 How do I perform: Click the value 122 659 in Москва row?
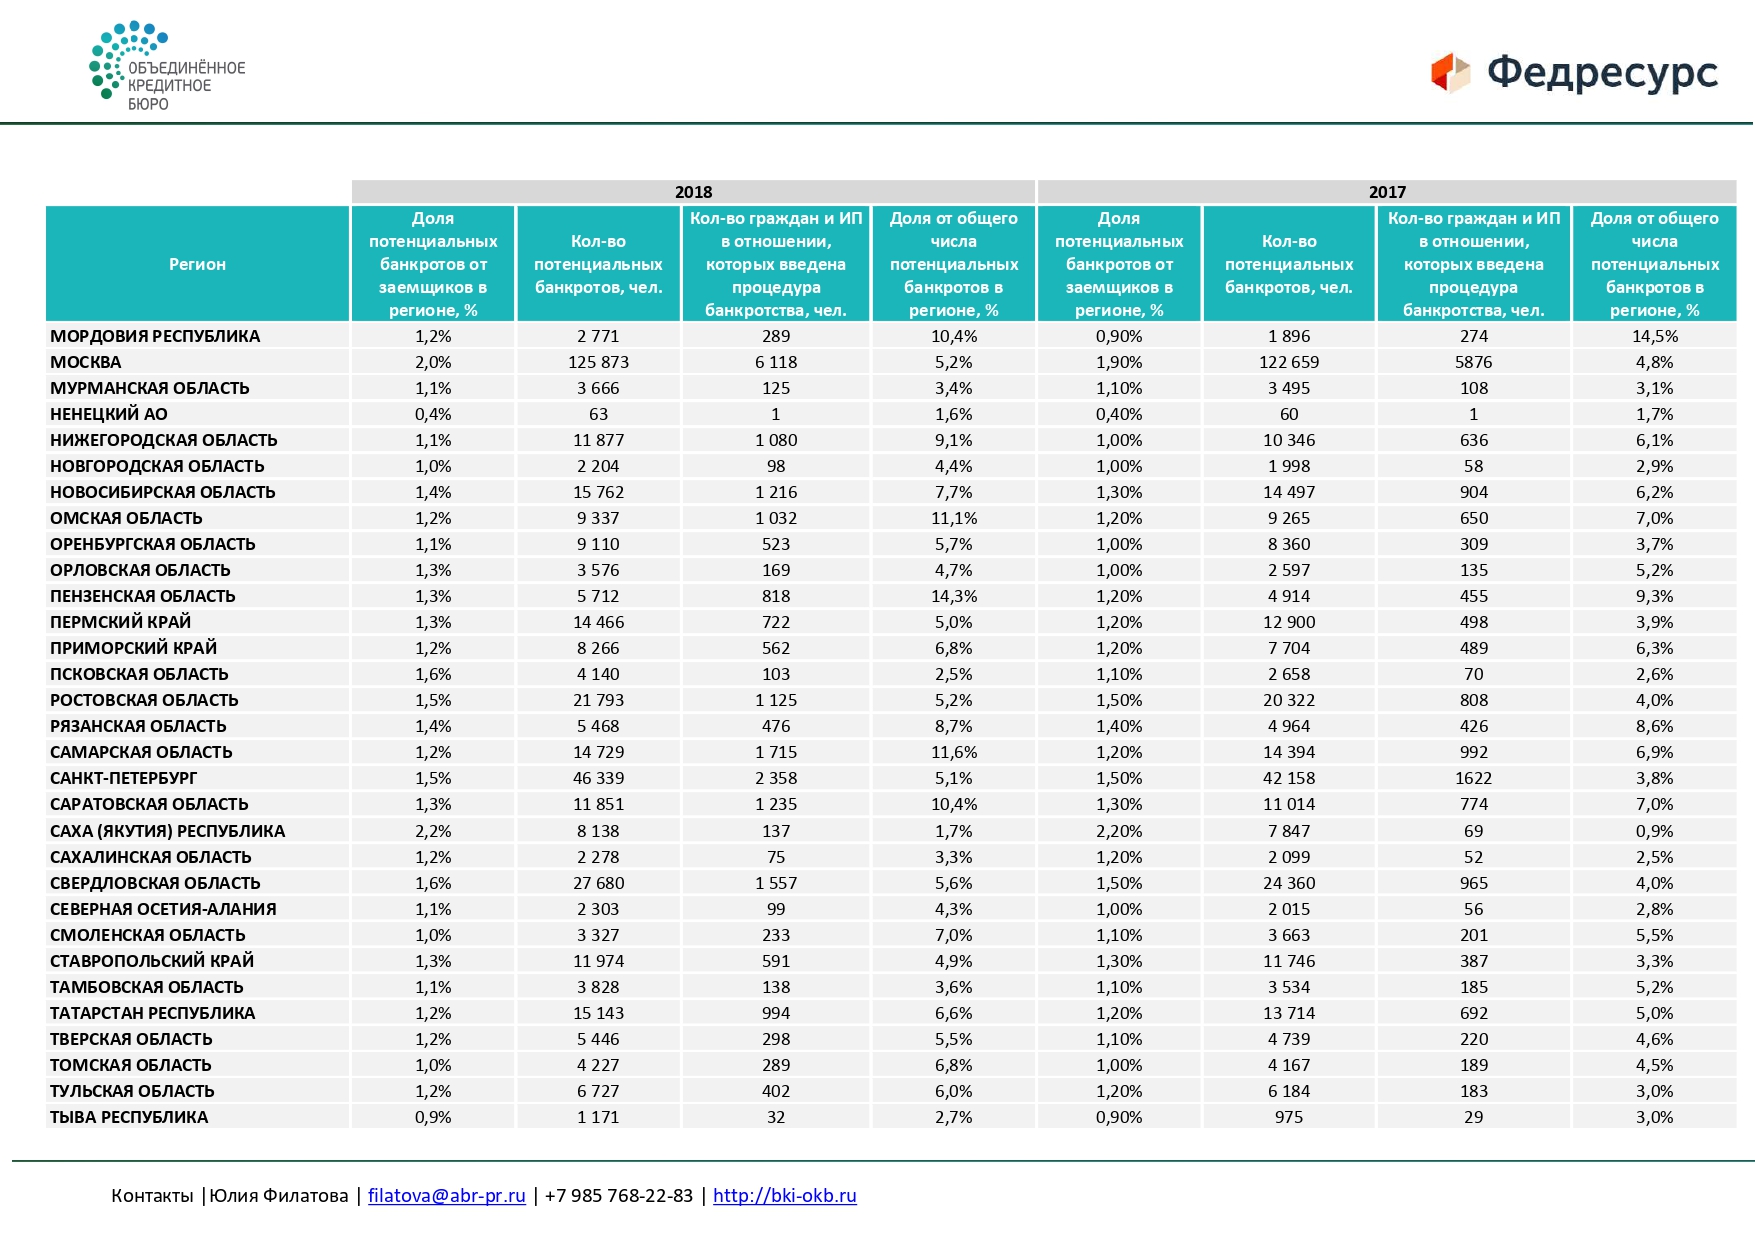(1289, 362)
